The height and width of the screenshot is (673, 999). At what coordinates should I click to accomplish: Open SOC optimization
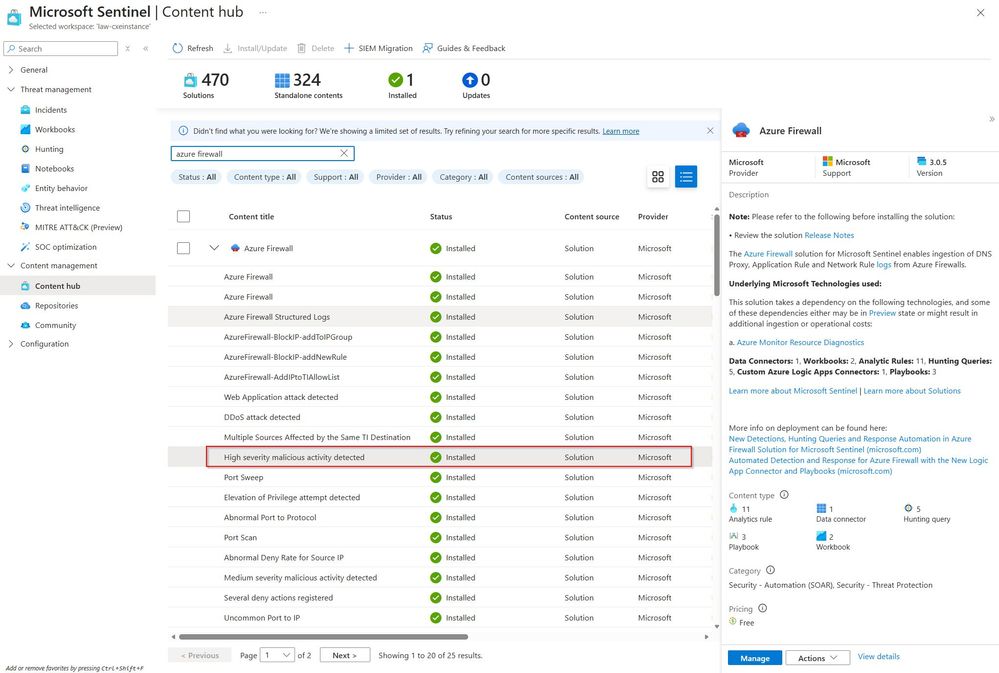pos(66,247)
